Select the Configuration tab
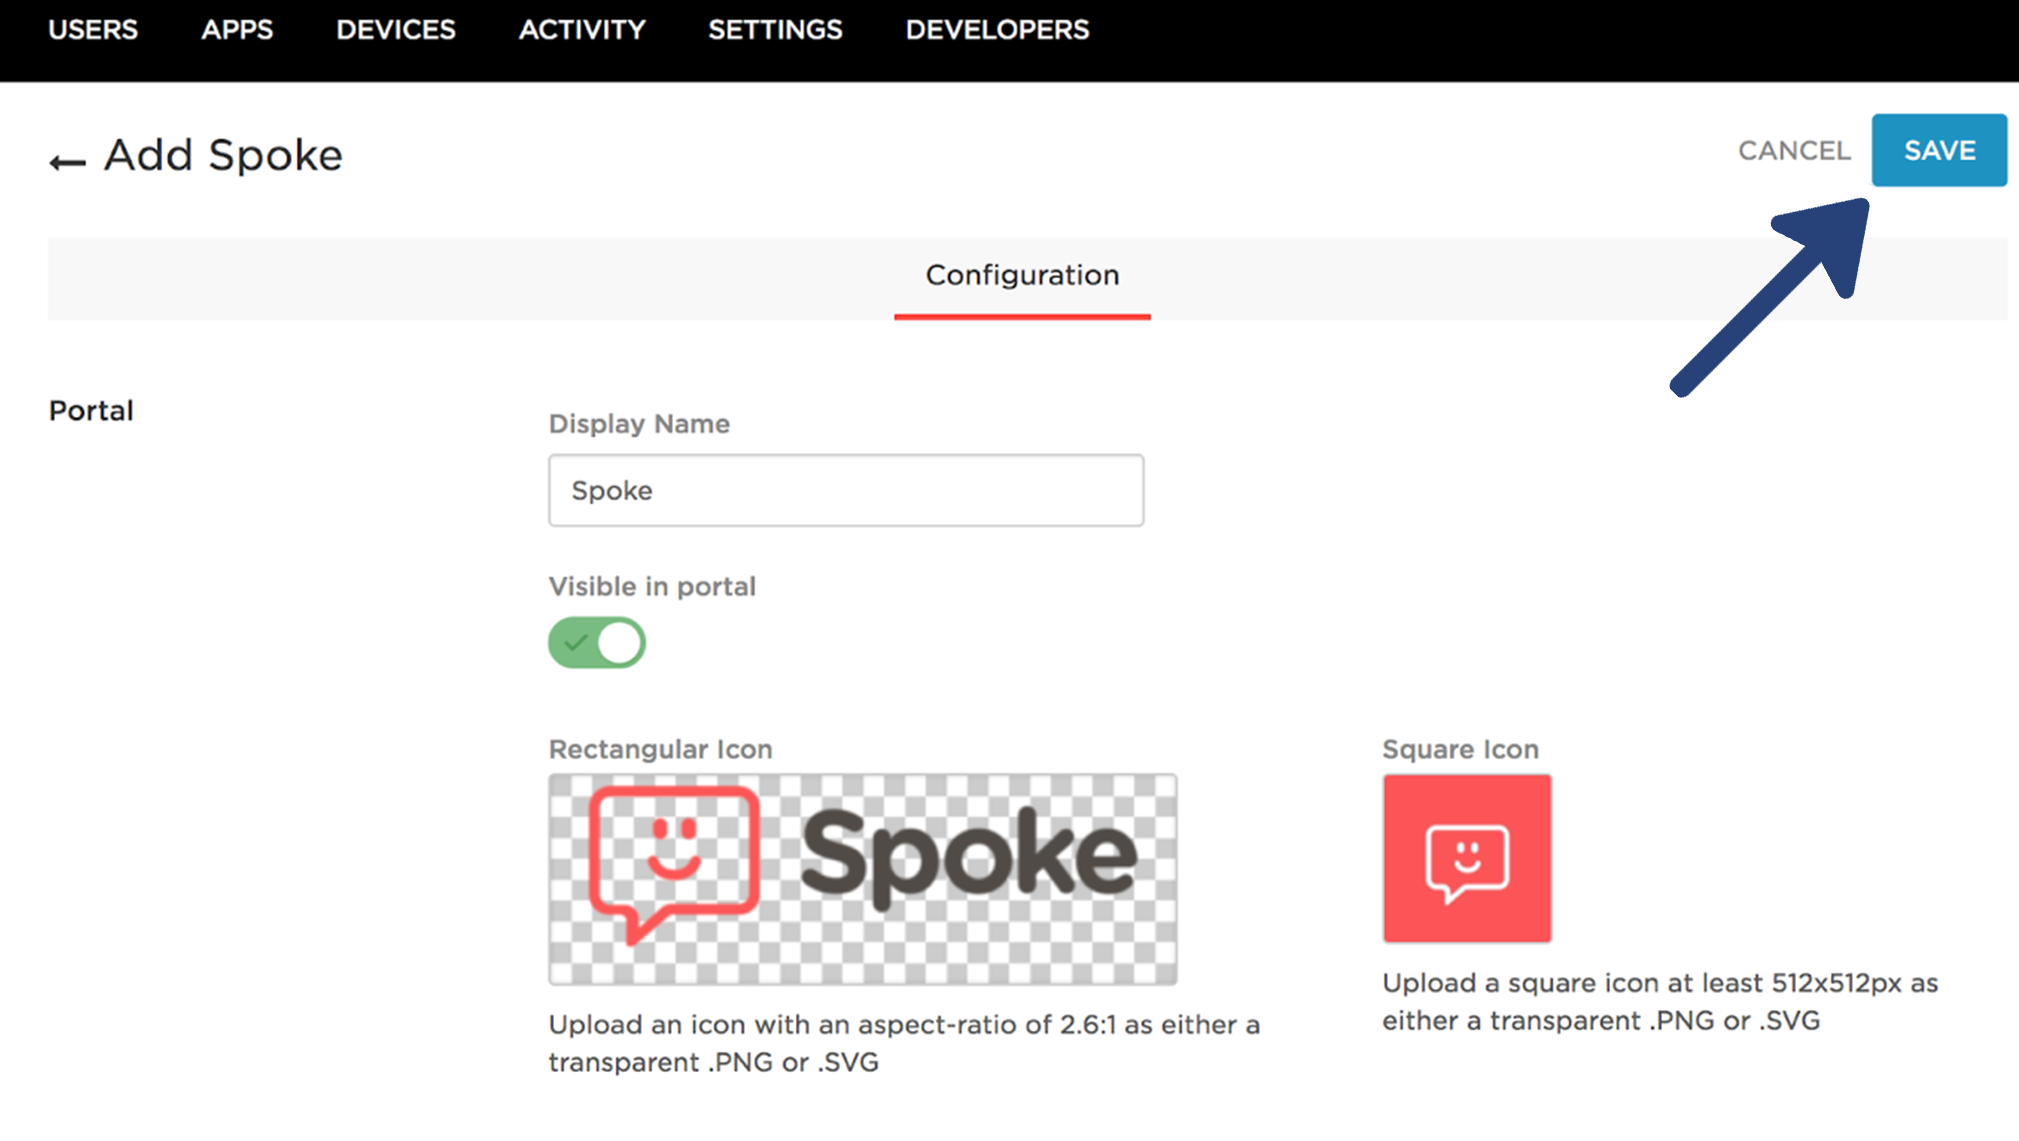The image size is (2019, 1141). coord(1022,276)
